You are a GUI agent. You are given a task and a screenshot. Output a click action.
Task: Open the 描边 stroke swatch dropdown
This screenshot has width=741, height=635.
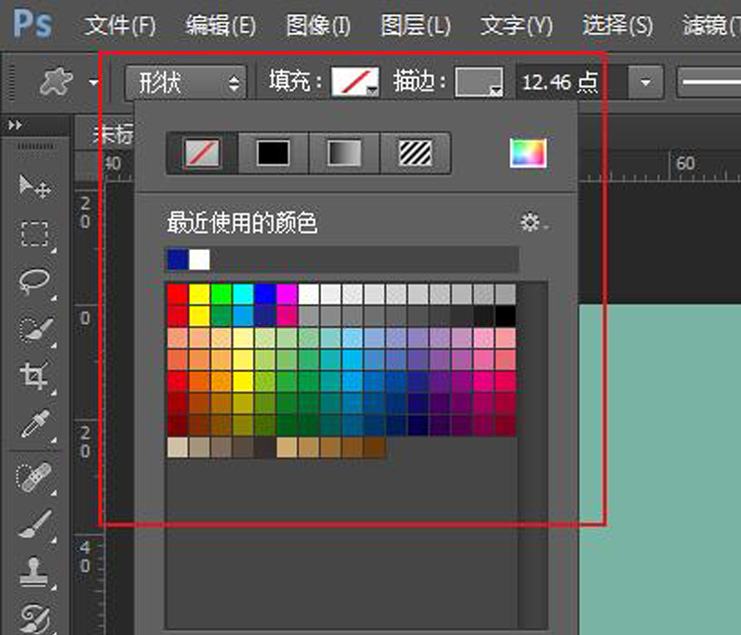coord(479,82)
